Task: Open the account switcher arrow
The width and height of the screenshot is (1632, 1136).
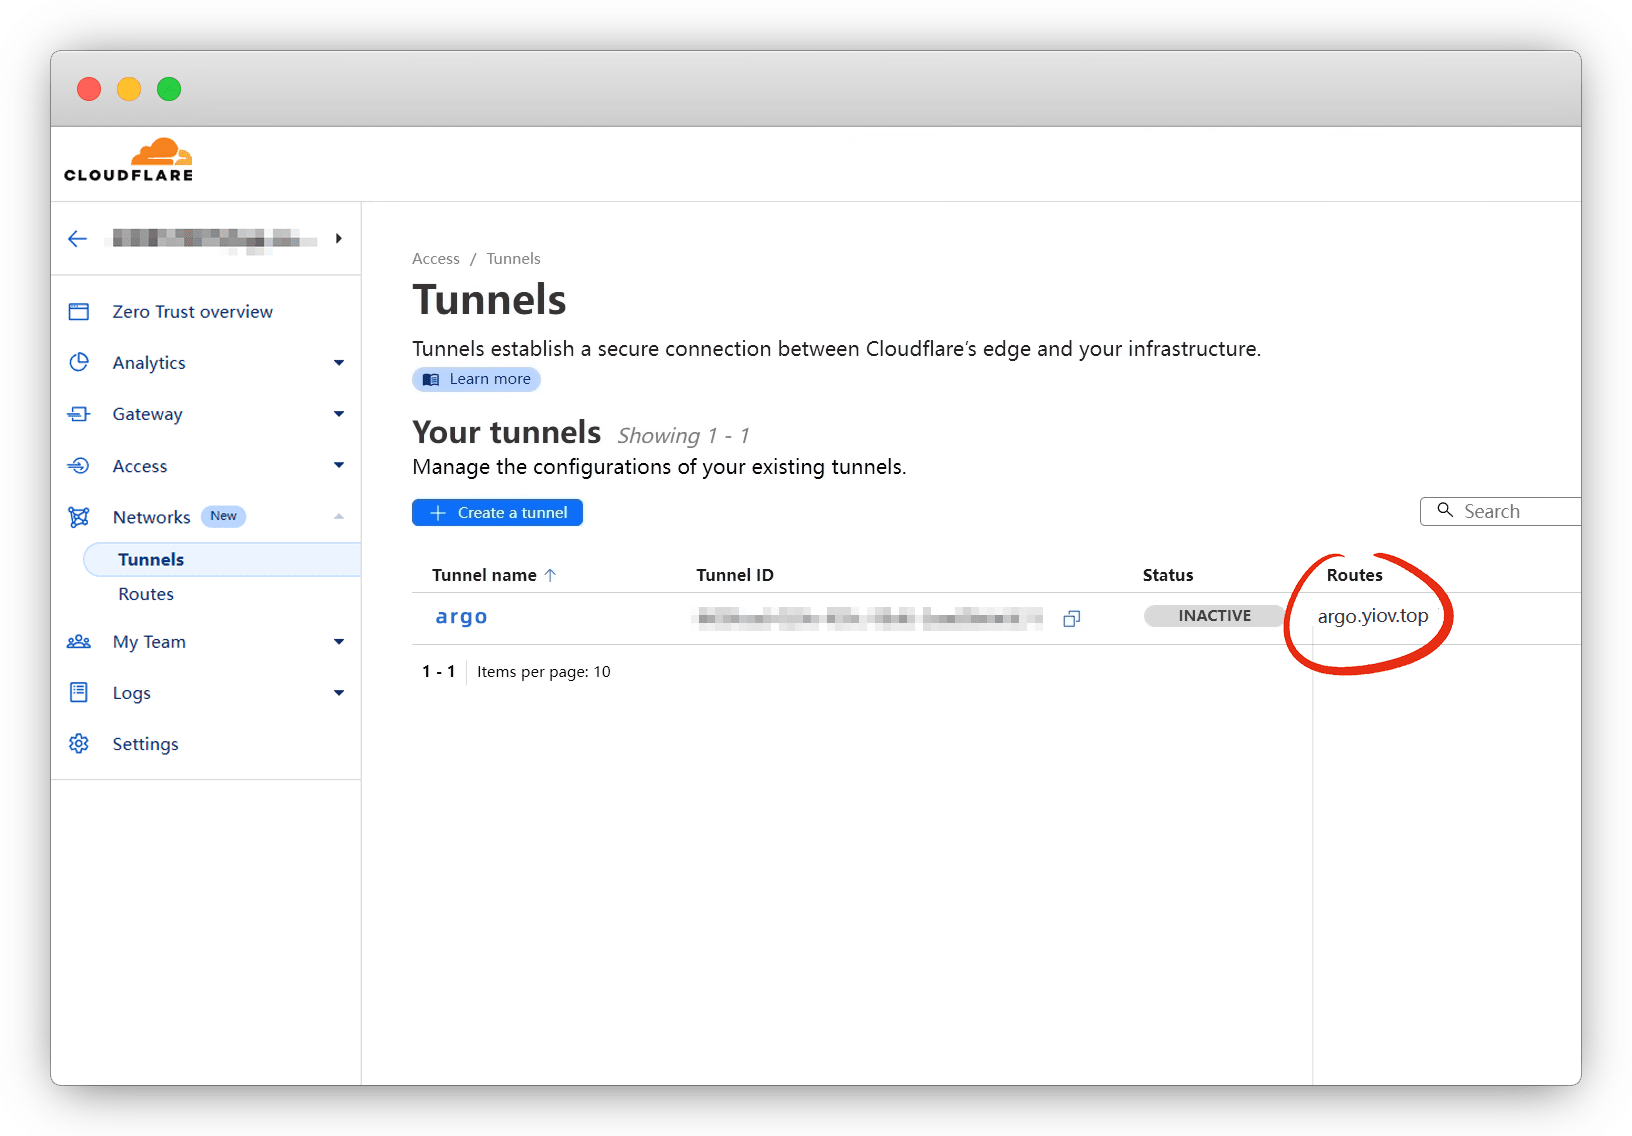Action: coord(339,239)
